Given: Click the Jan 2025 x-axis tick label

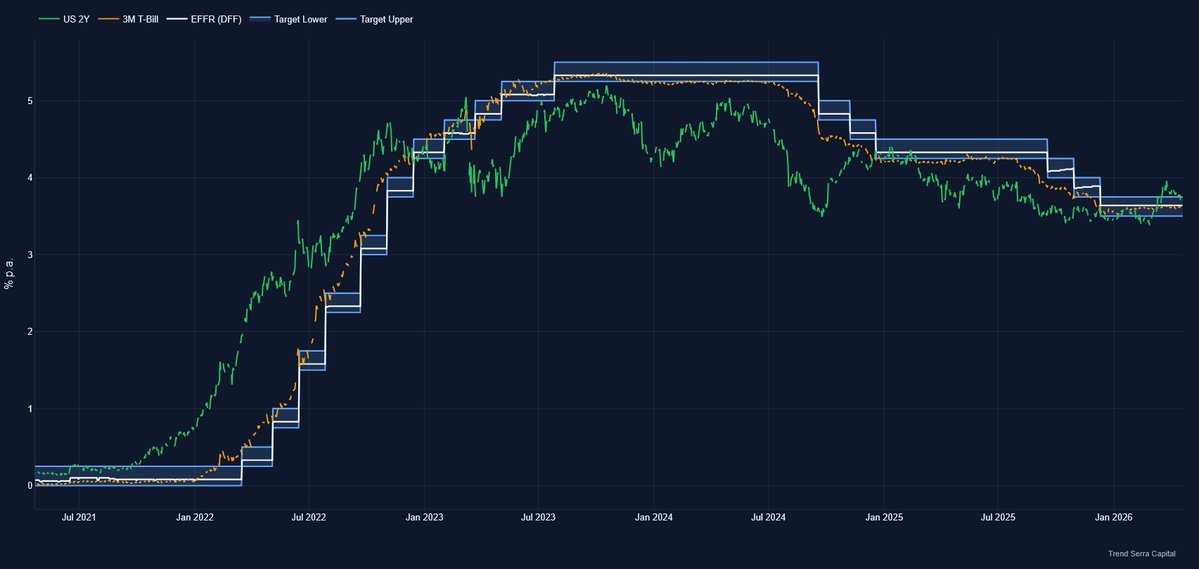Looking at the screenshot, I should tap(884, 518).
